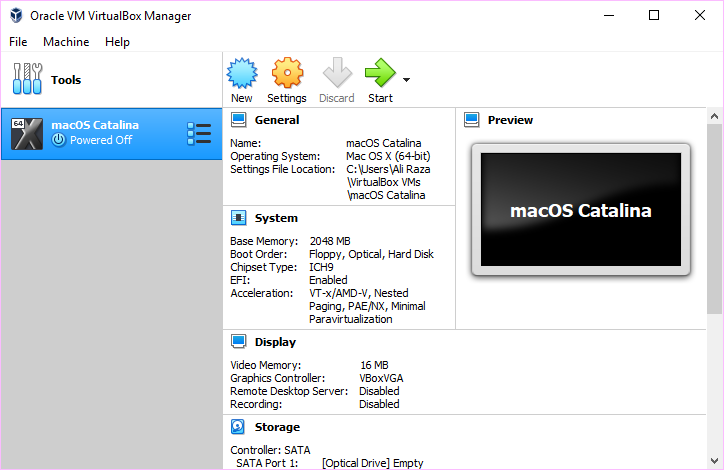The image size is (724, 470).
Task: Click the Discard toolbar icon
Action: [337, 74]
